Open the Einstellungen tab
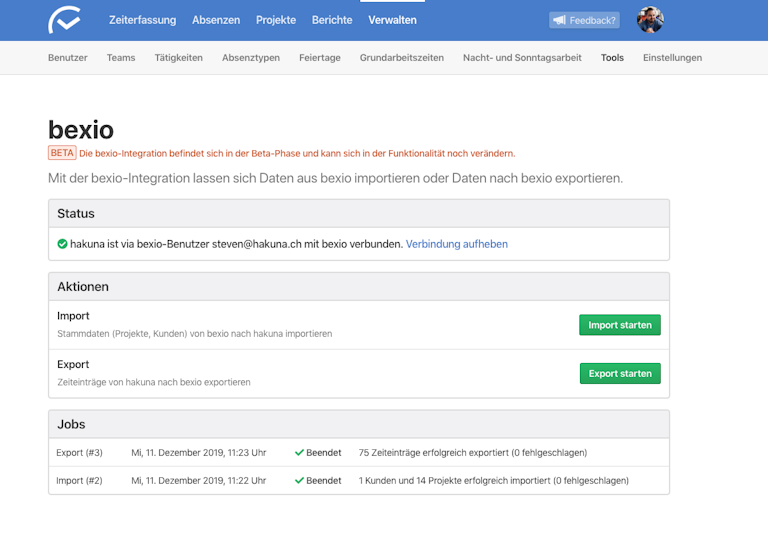The width and height of the screenshot is (768, 551). (x=672, y=58)
